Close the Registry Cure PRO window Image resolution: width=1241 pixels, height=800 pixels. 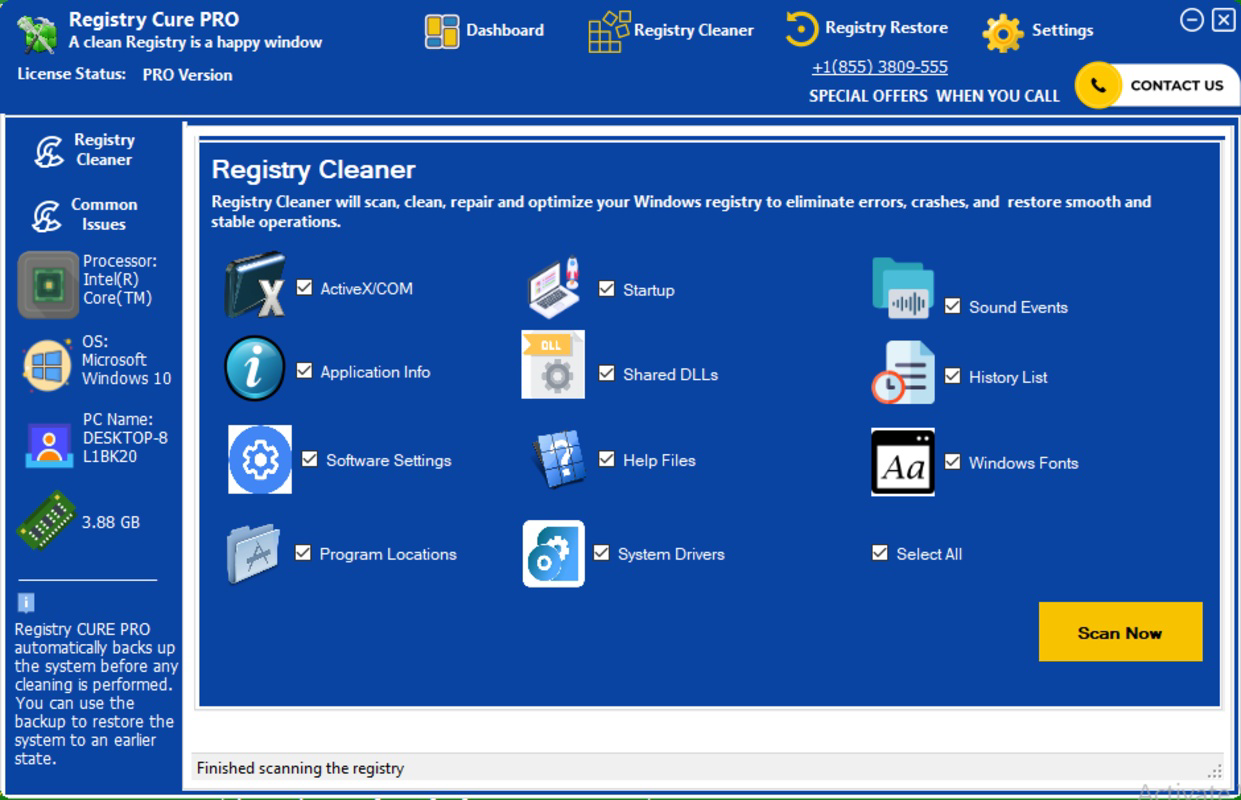(x=1223, y=20)
